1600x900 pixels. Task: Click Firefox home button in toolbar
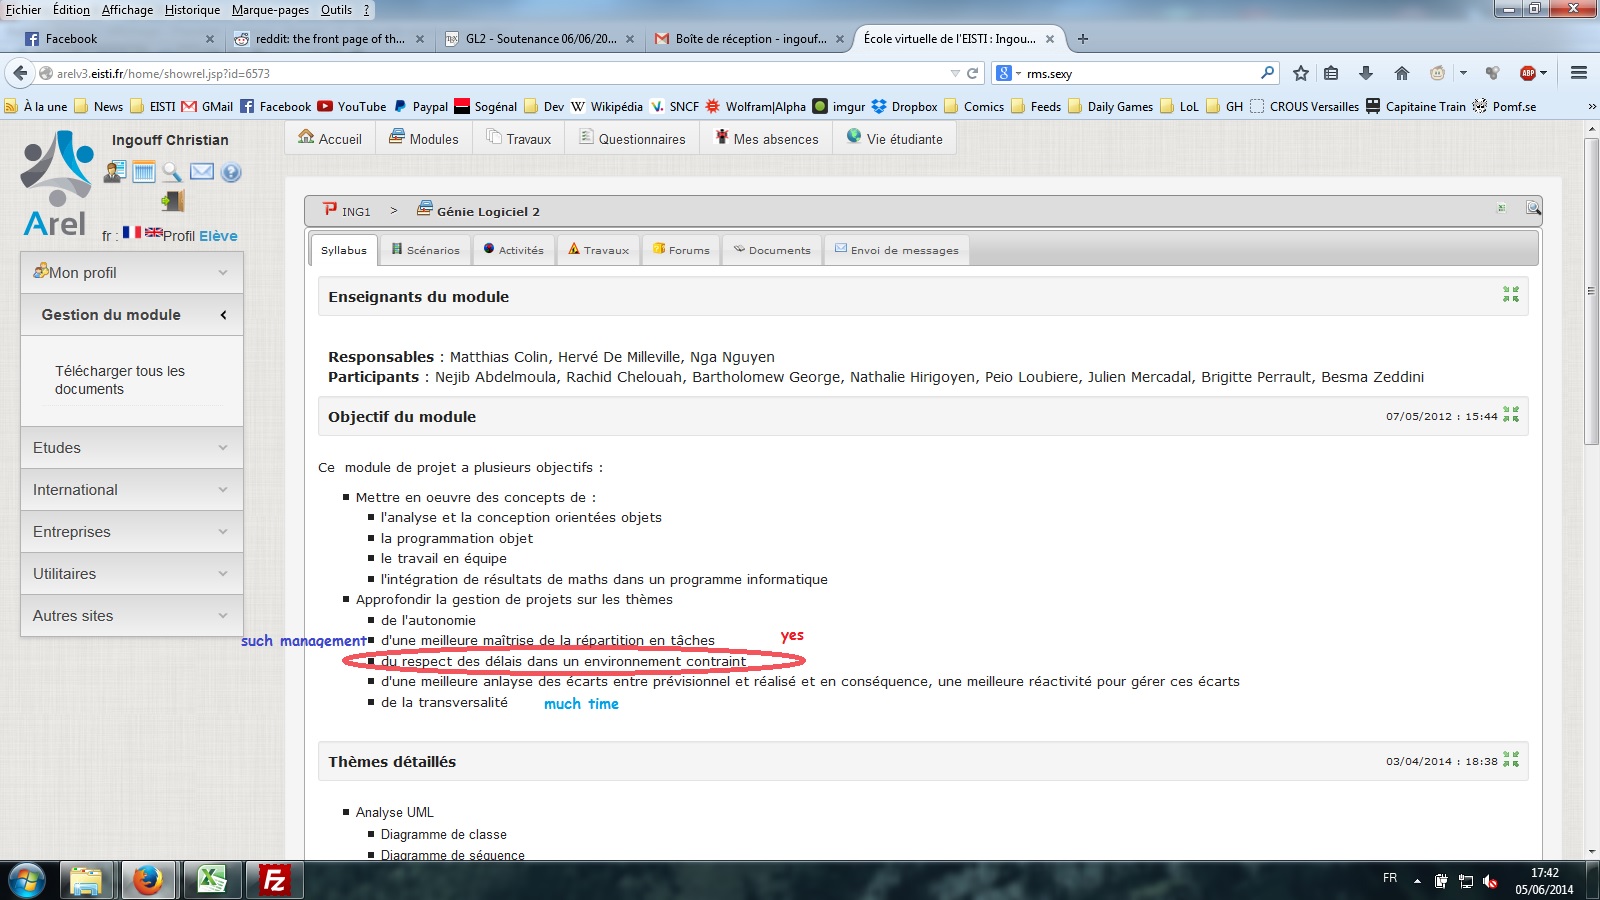pyautogui.click(x=1401, y=73)
